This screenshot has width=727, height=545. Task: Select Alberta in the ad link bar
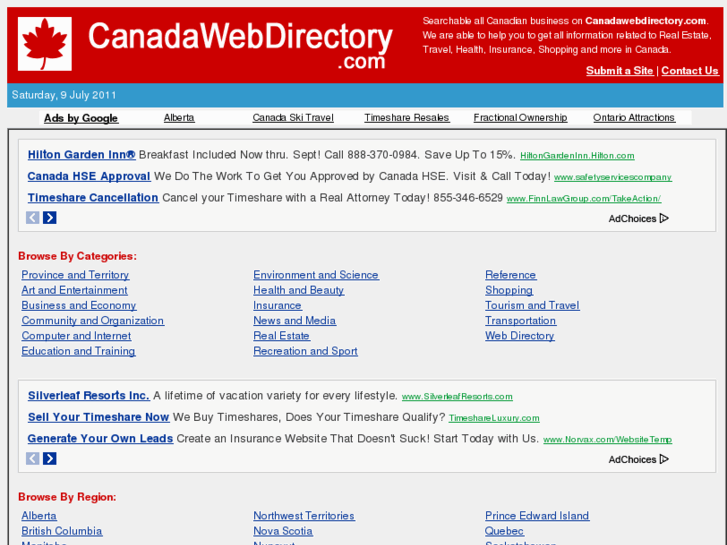coord(179,118)
